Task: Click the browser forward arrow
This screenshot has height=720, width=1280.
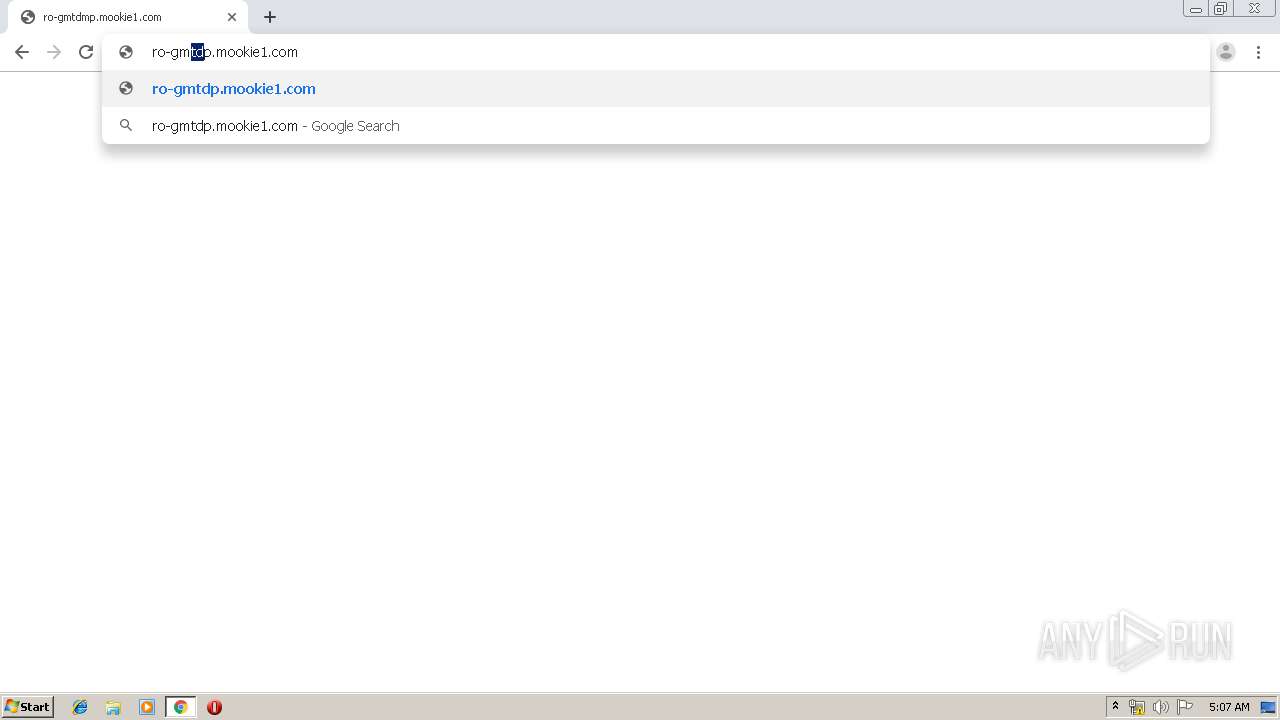Action: 54,52
